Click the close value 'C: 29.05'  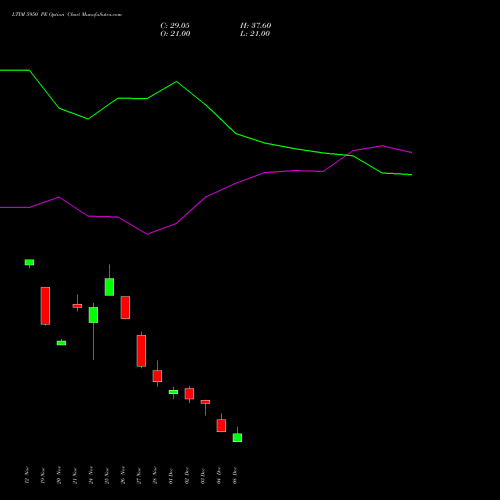[x=175, y=26]
